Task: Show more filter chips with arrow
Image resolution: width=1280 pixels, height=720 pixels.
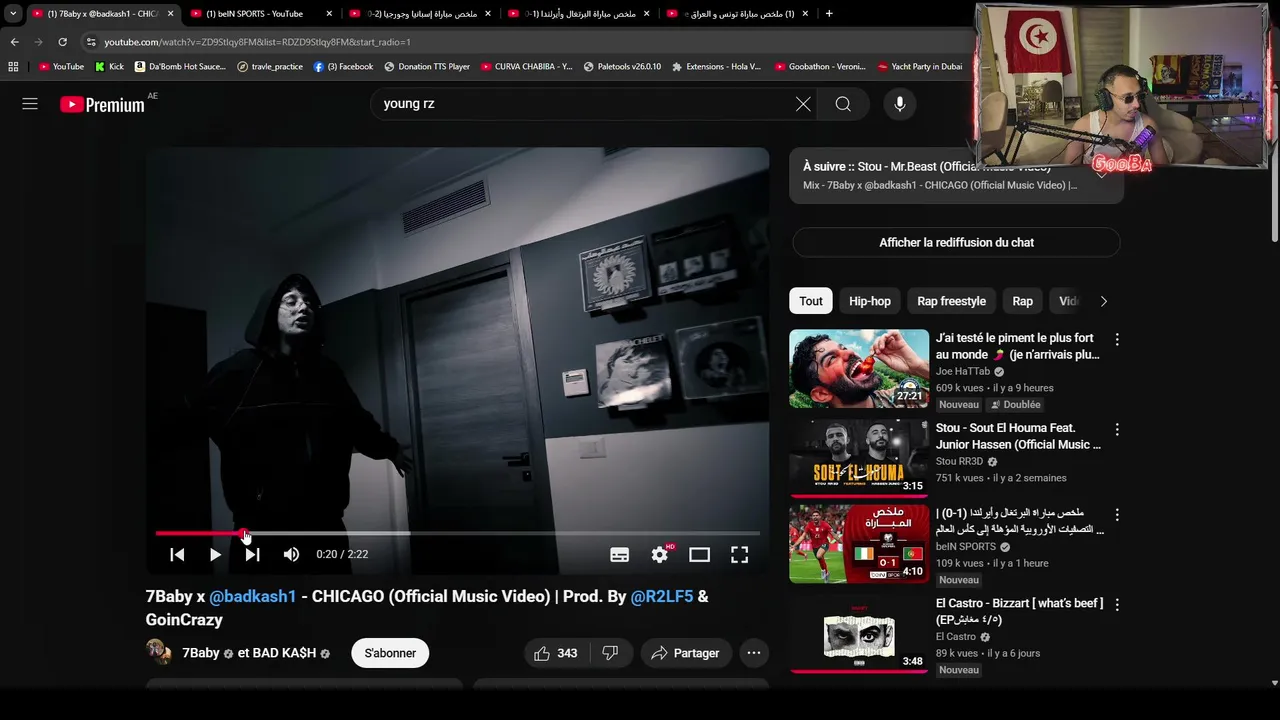Action: tap(1103, 301)
